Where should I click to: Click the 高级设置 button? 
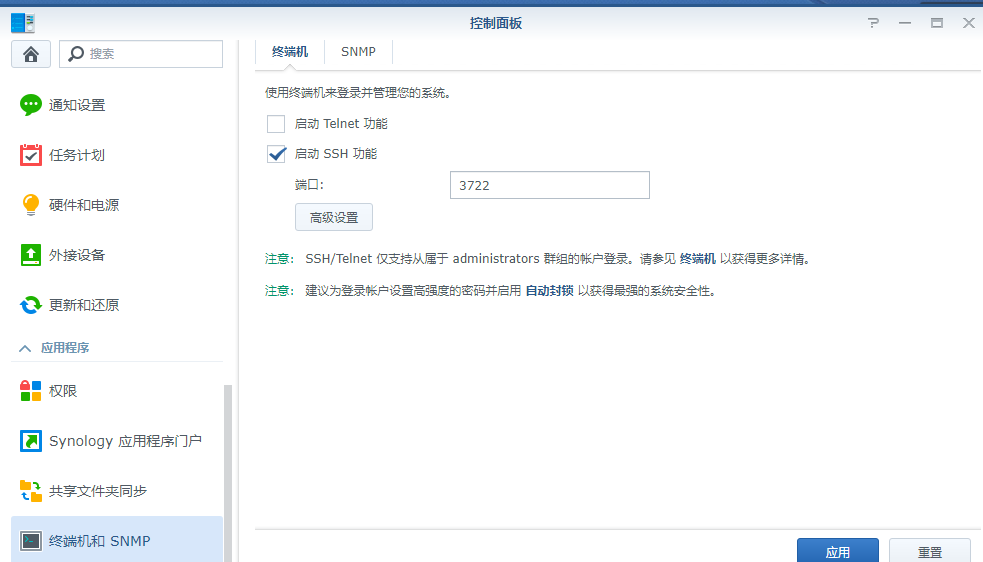point(333,217)
